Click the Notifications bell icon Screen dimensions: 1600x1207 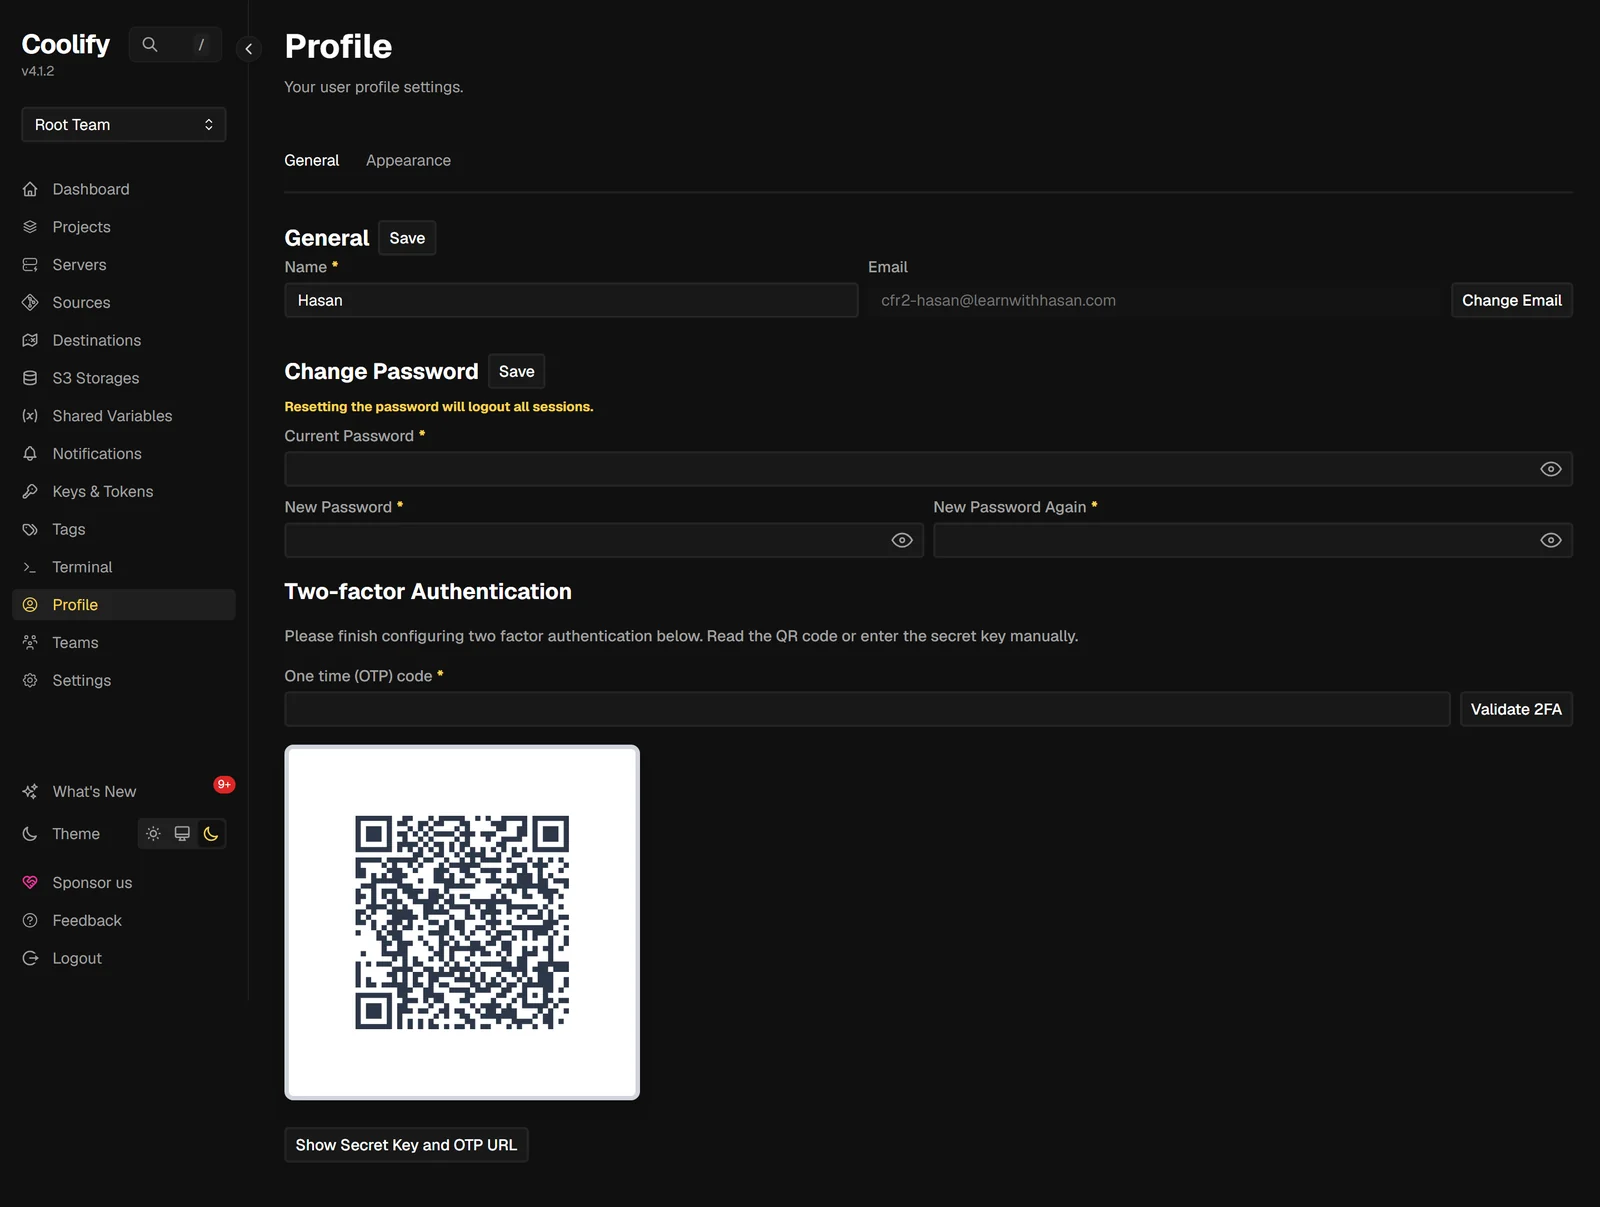[x=30, y=454]
